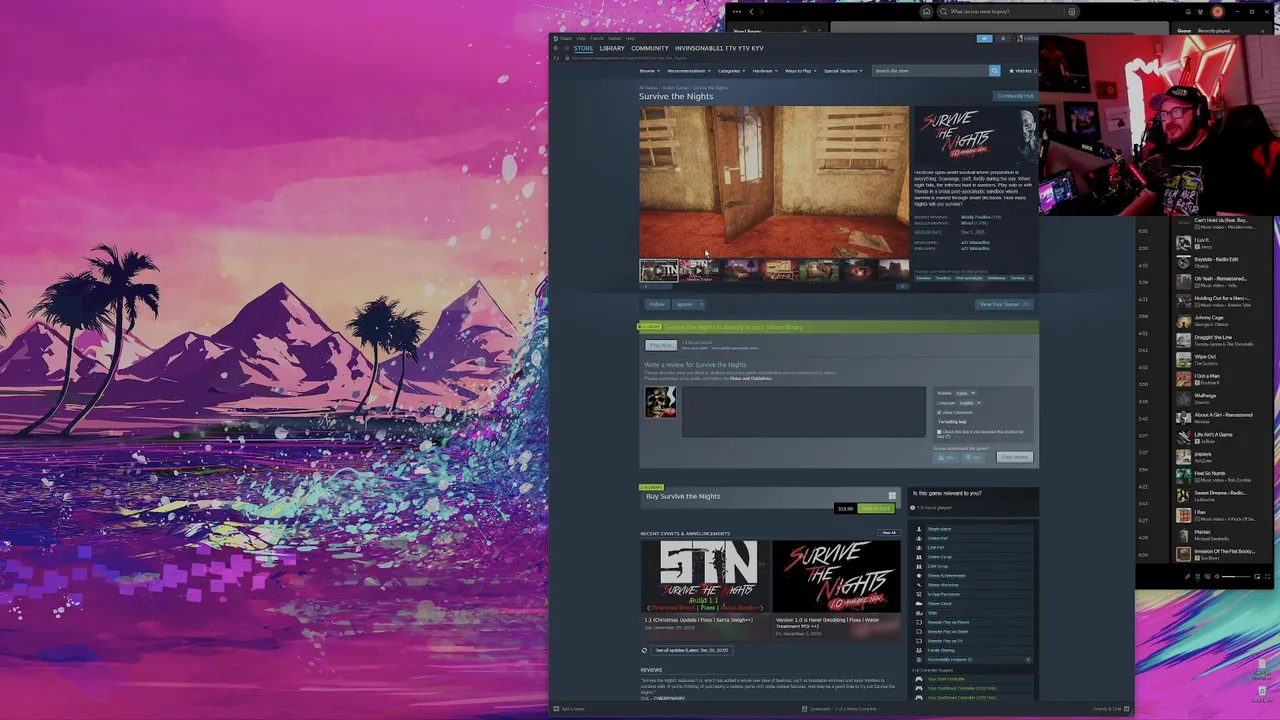Click the Windows platform icon in buy box

click(892, 496)
